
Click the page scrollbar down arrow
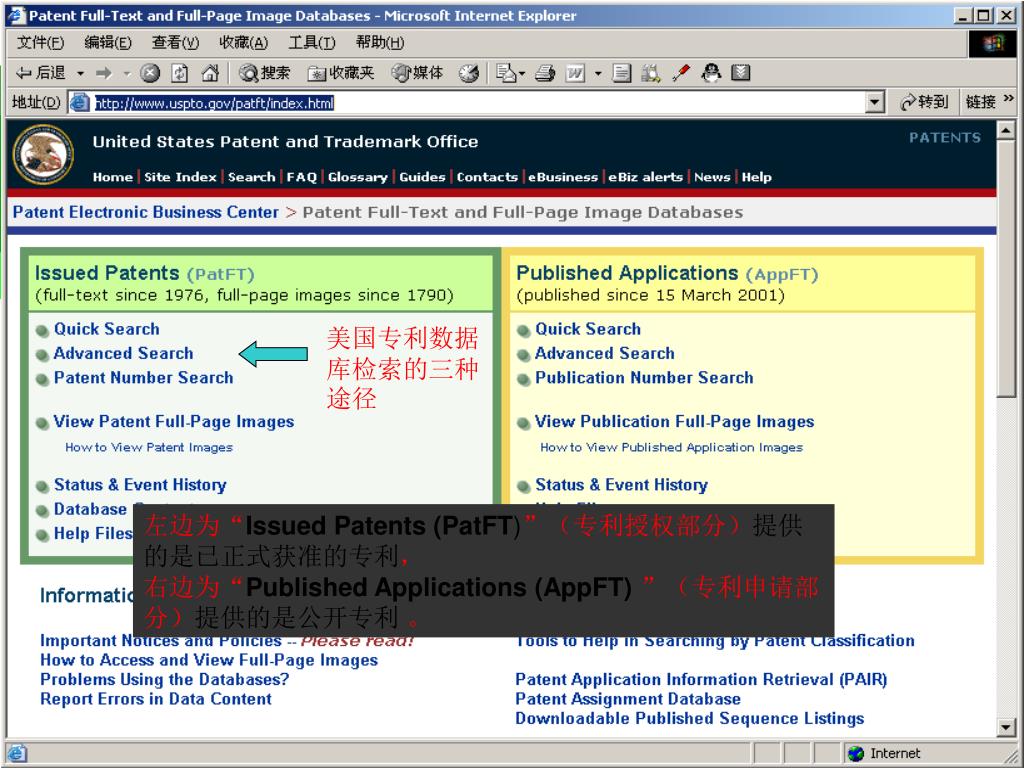pos(1006,727)
